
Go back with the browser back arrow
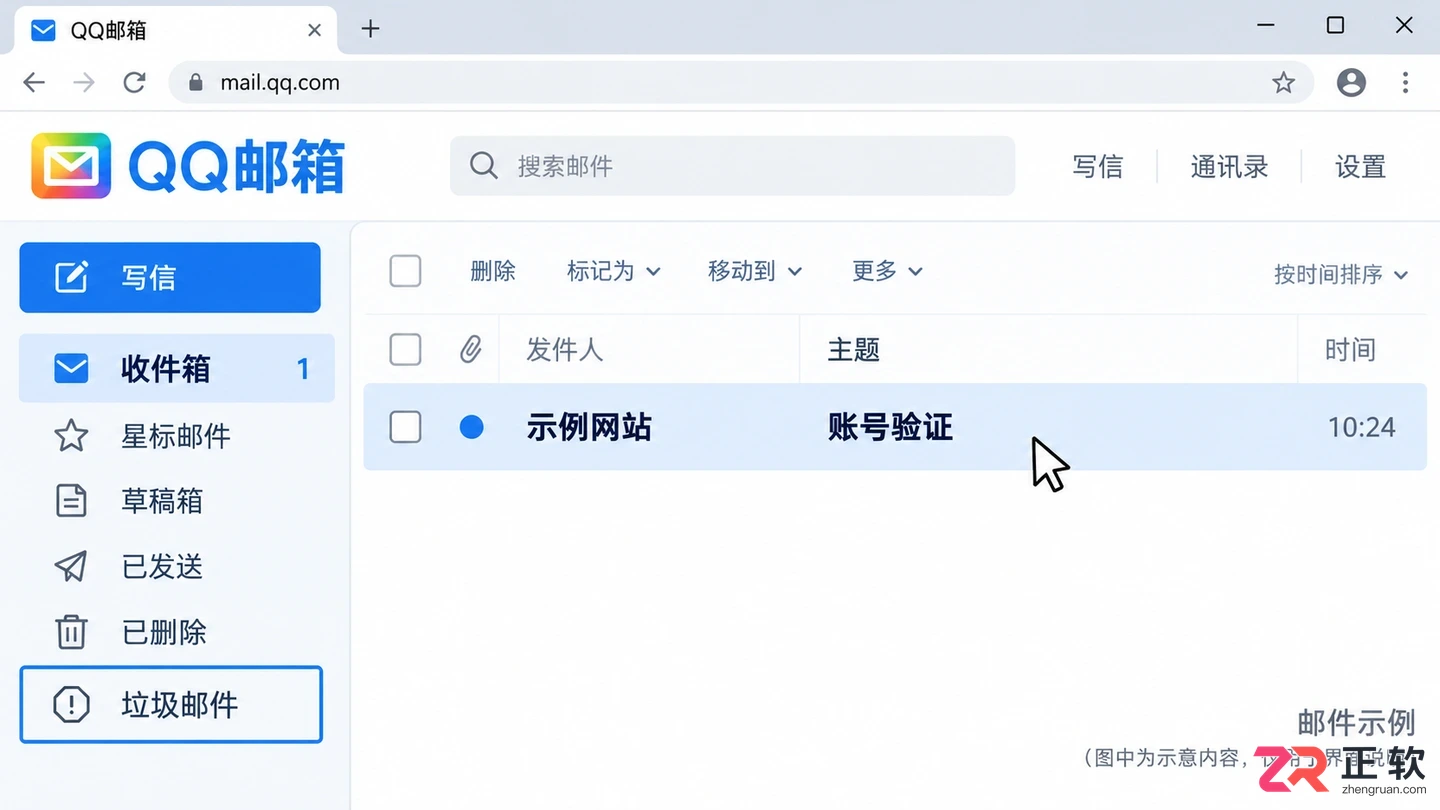pos(34,83)
